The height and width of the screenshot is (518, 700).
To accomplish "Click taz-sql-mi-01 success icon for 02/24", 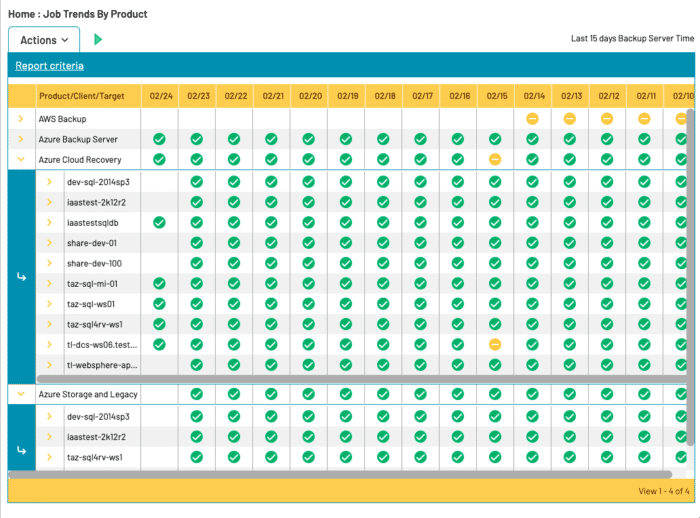I will (x=159, y=284).
